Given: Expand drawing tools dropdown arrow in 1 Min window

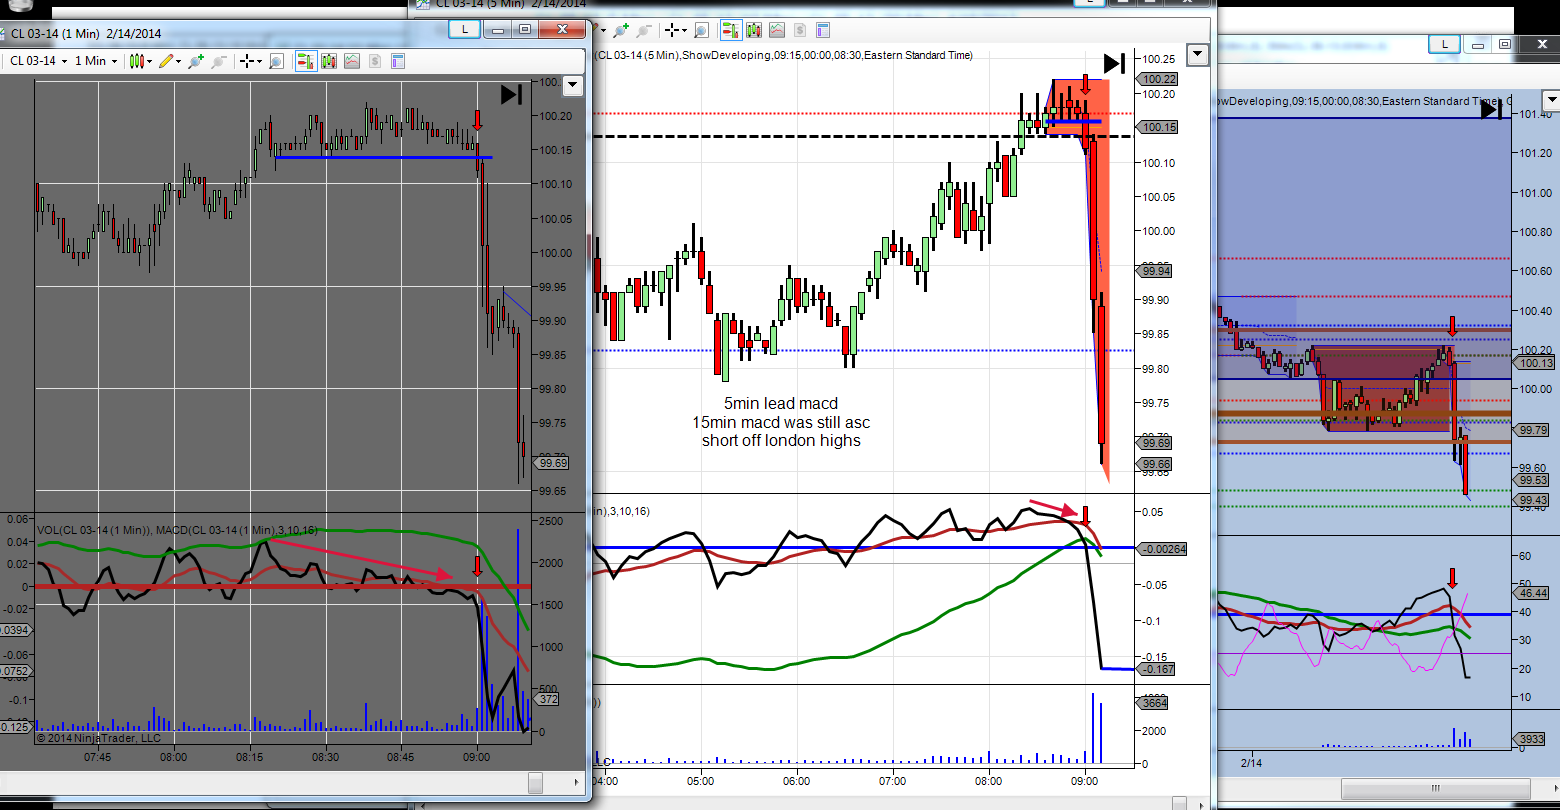Looking at the screenshot, I should tap(178, 62).
